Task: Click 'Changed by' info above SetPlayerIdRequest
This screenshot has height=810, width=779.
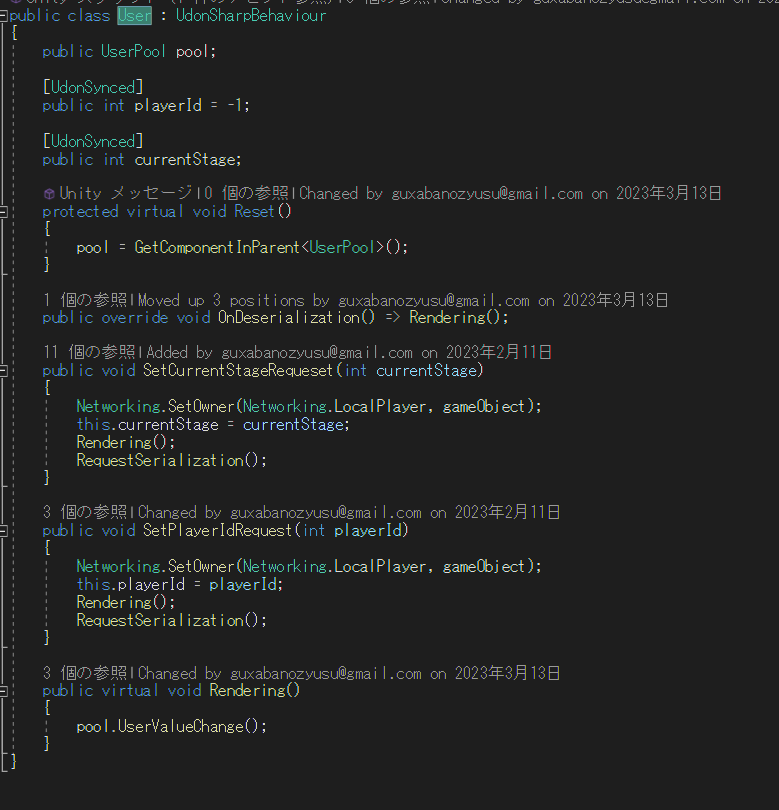Action: pyautogui.click(x=349, y=512)
